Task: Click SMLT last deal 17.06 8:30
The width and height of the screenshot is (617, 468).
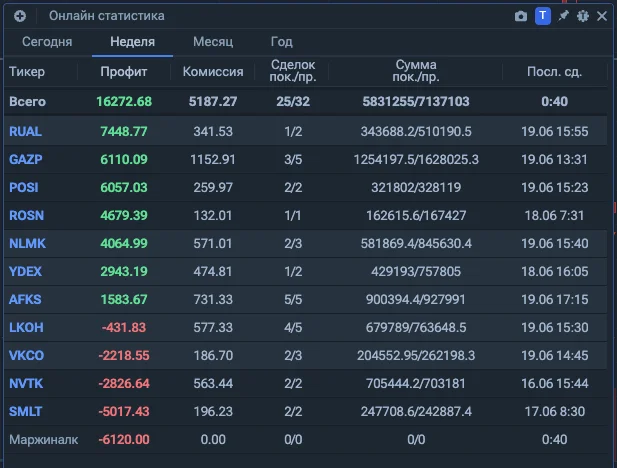Action: click(554, 411)
